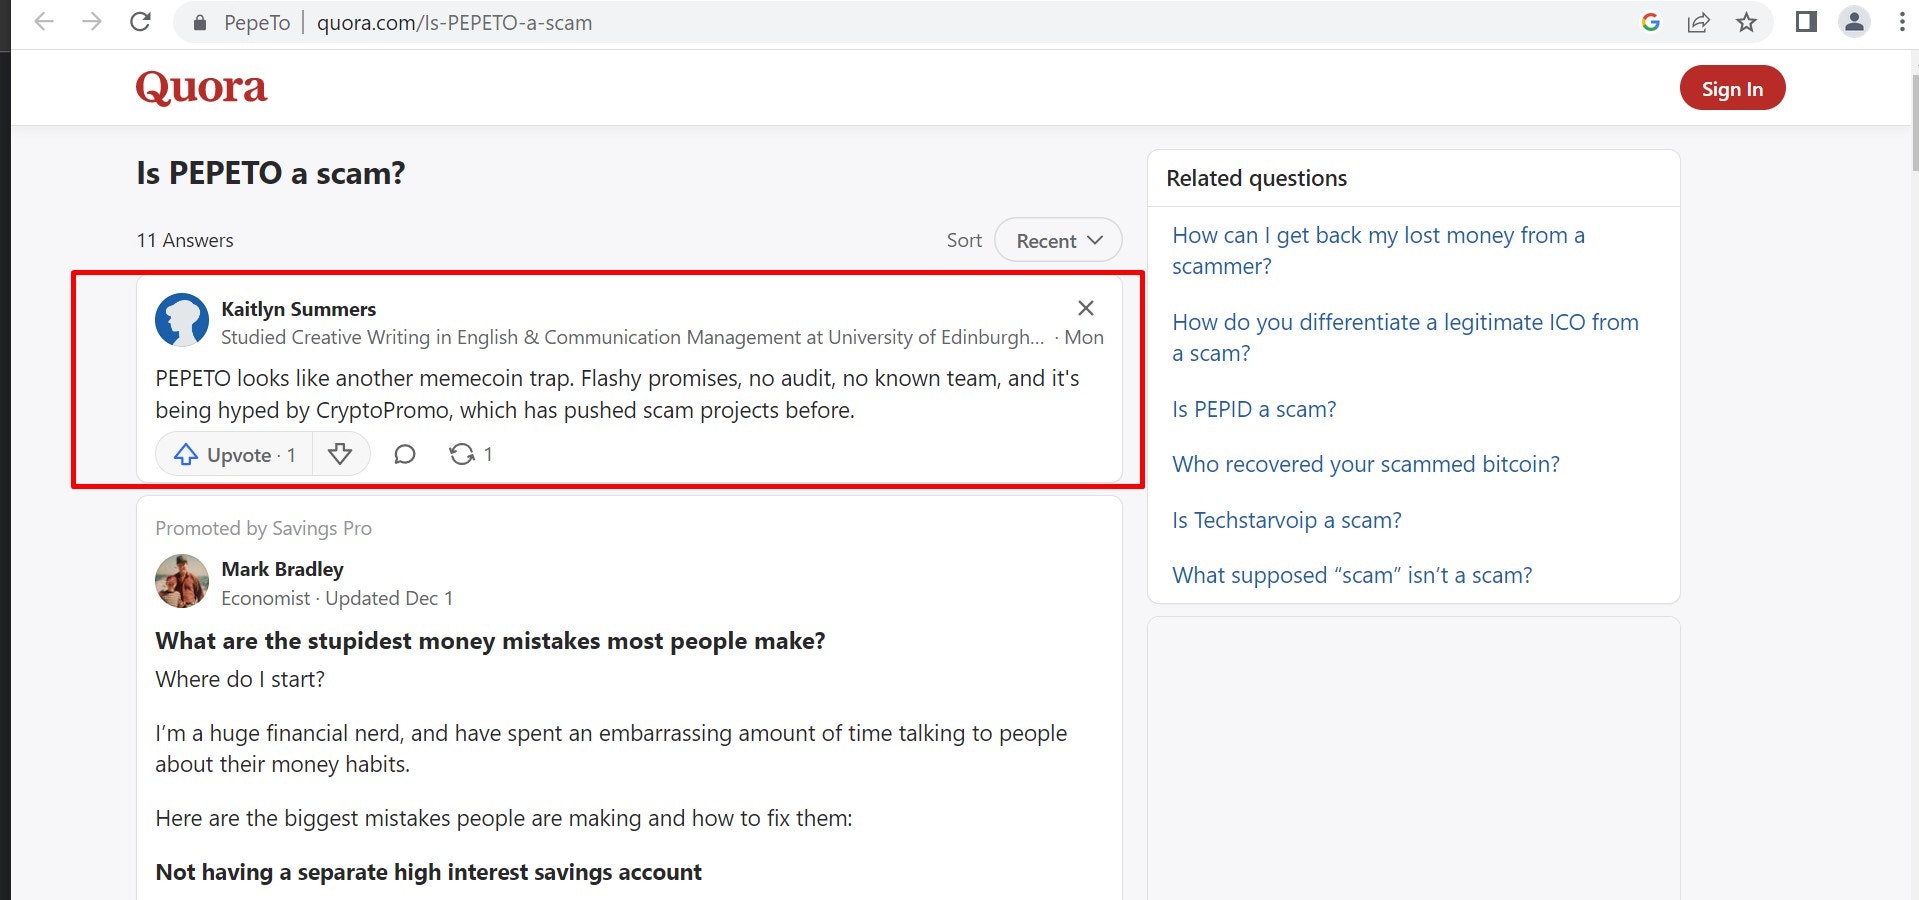Open the Chrome three-dot menu
Screen dimensions: 1919x900
click(x=1901, y=22)
